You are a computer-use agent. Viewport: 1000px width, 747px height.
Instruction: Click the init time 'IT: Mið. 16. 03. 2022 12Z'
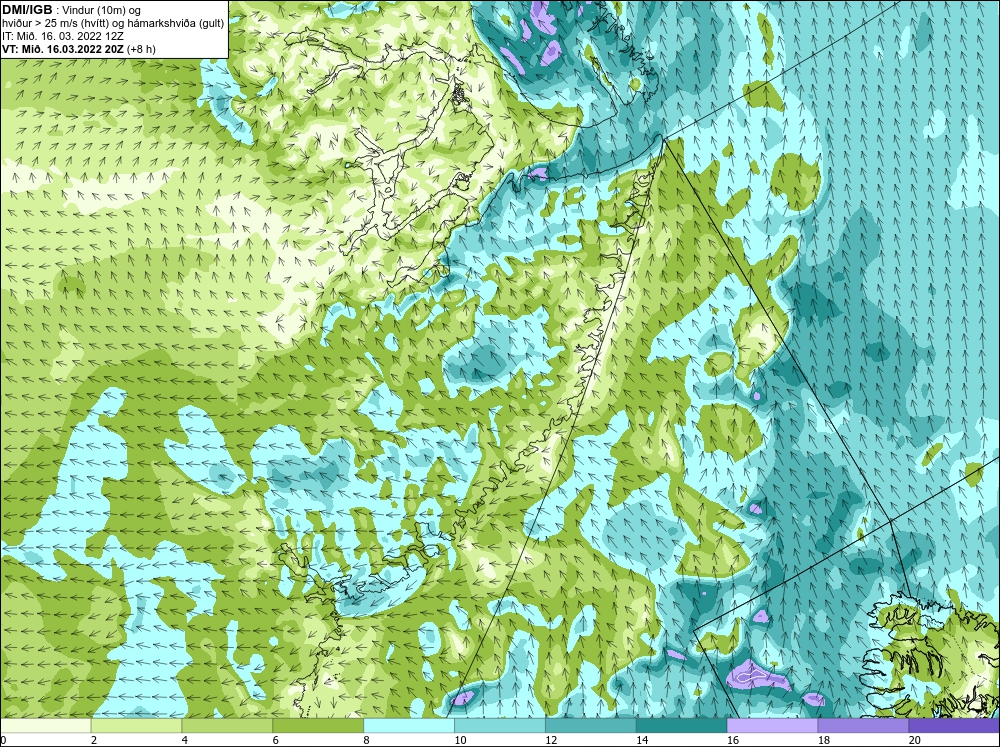tap(62, 36)
